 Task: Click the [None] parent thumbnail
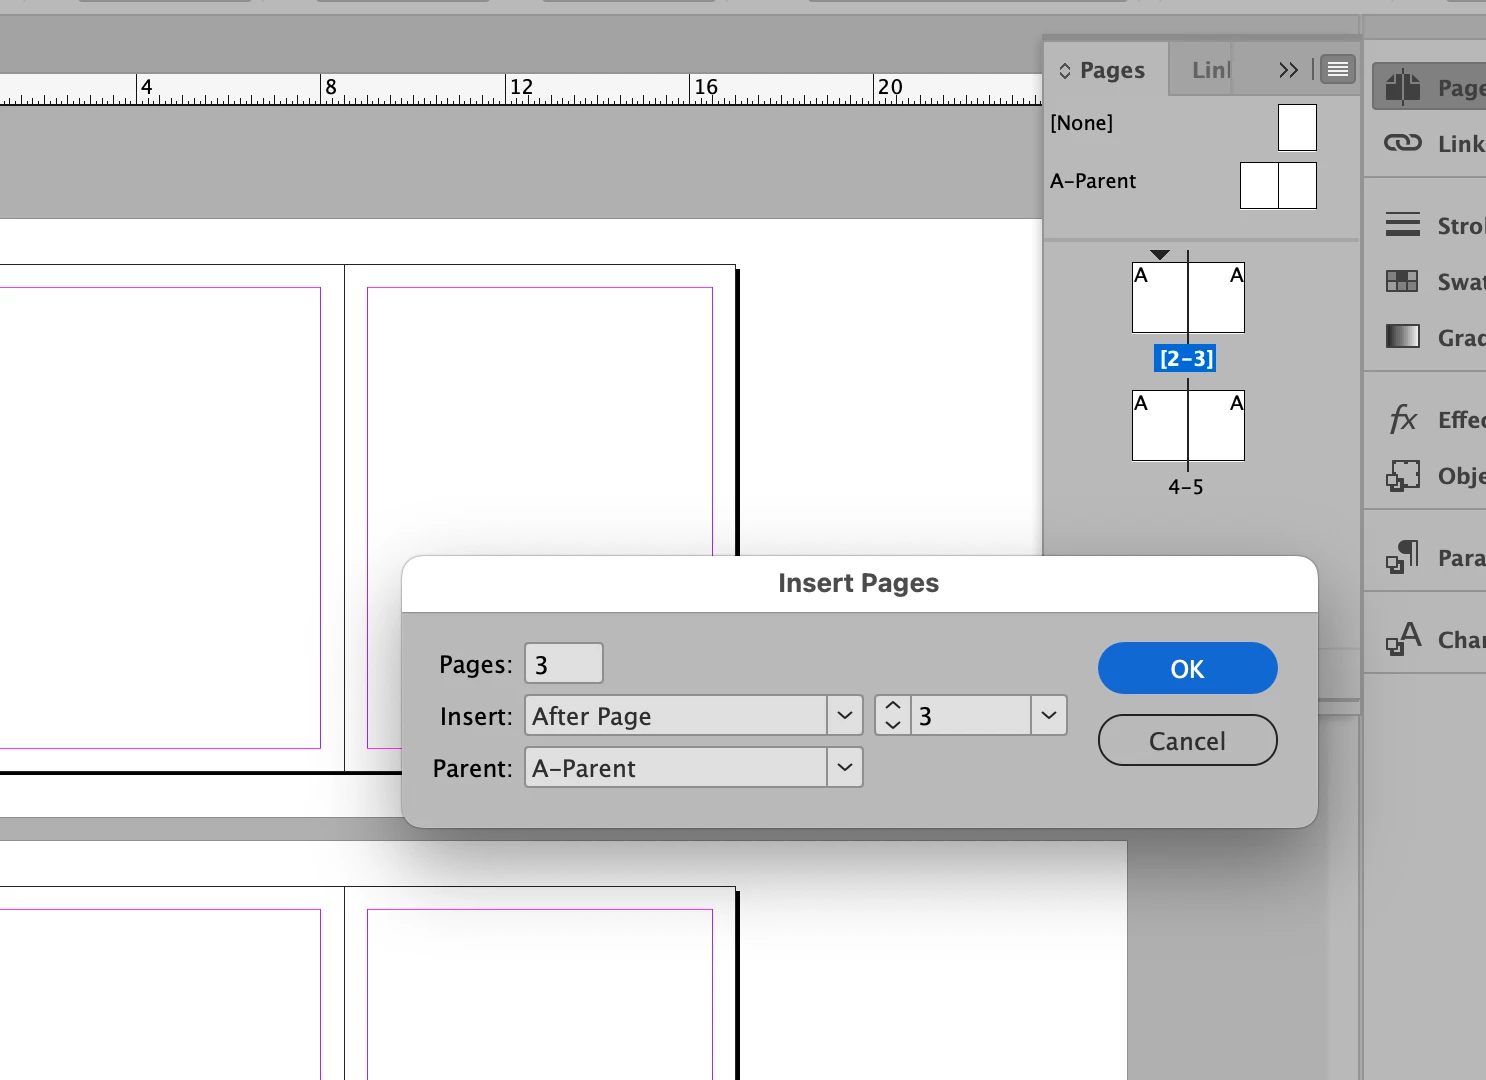pyautogui.click(x=1297, y=128)
